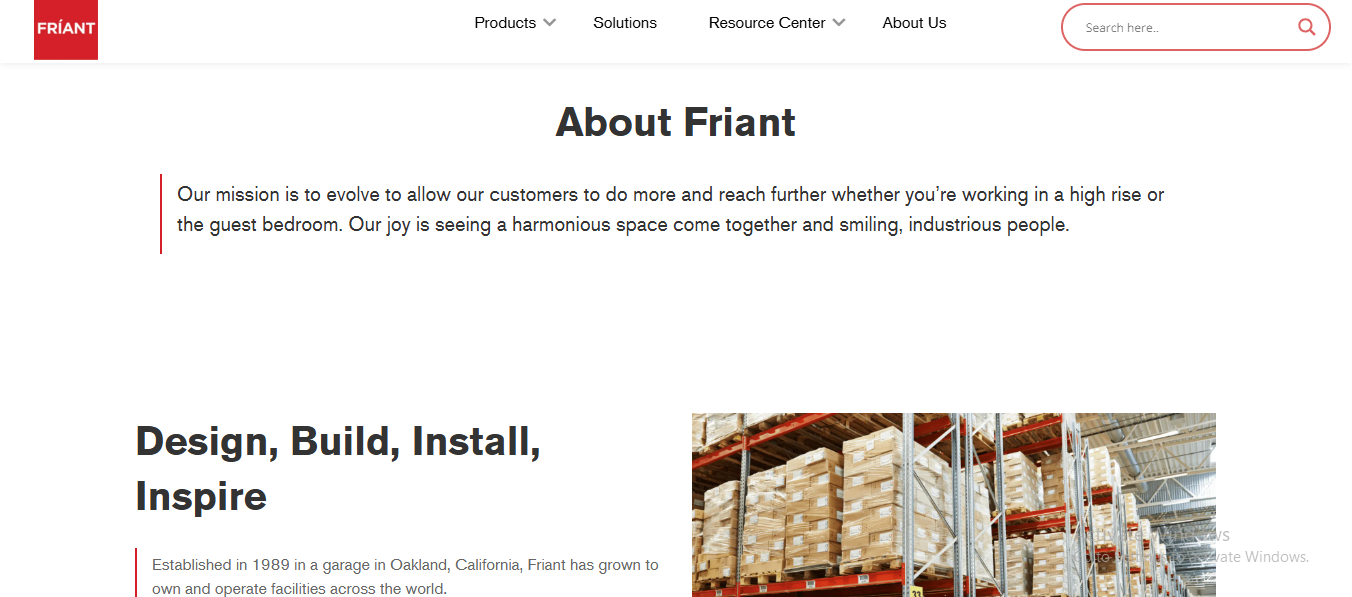Click the "Activate Windows" watermark text
Screen dimensions: 1352x597
pyautogui.click(x=1240, y=557)
